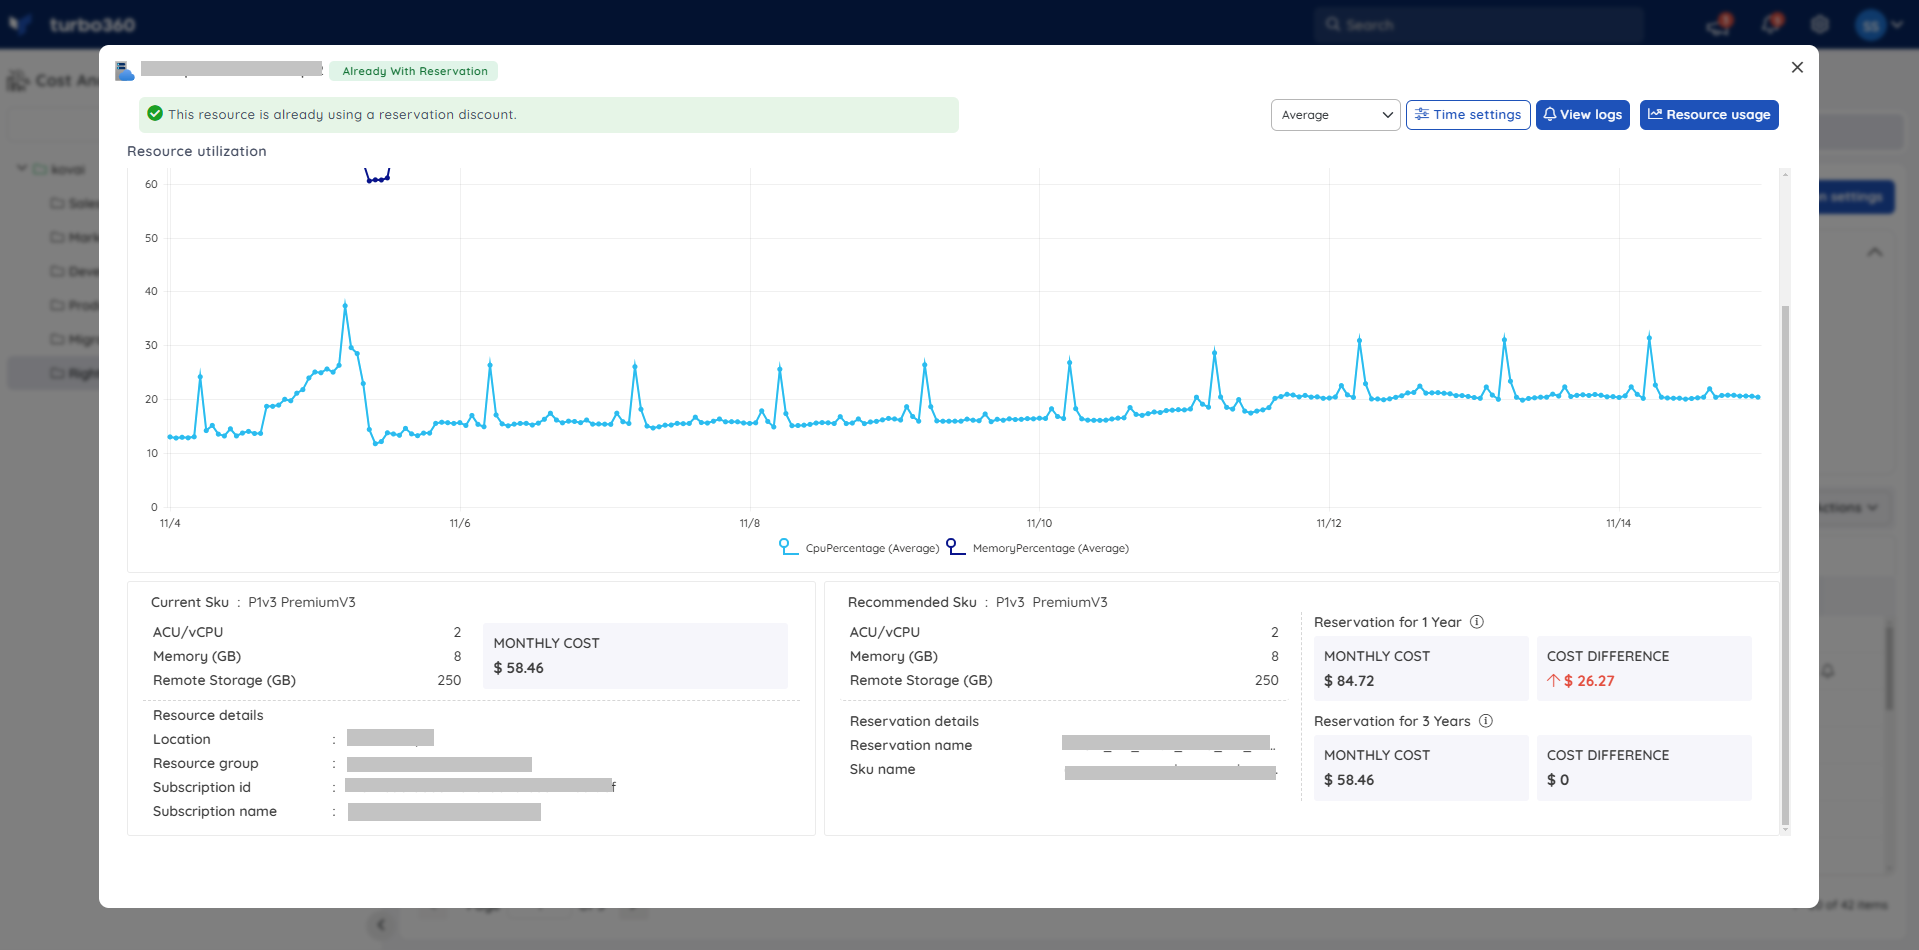
Task: Click the app service resource icon in the dialog header
Action: click(124, 71)
